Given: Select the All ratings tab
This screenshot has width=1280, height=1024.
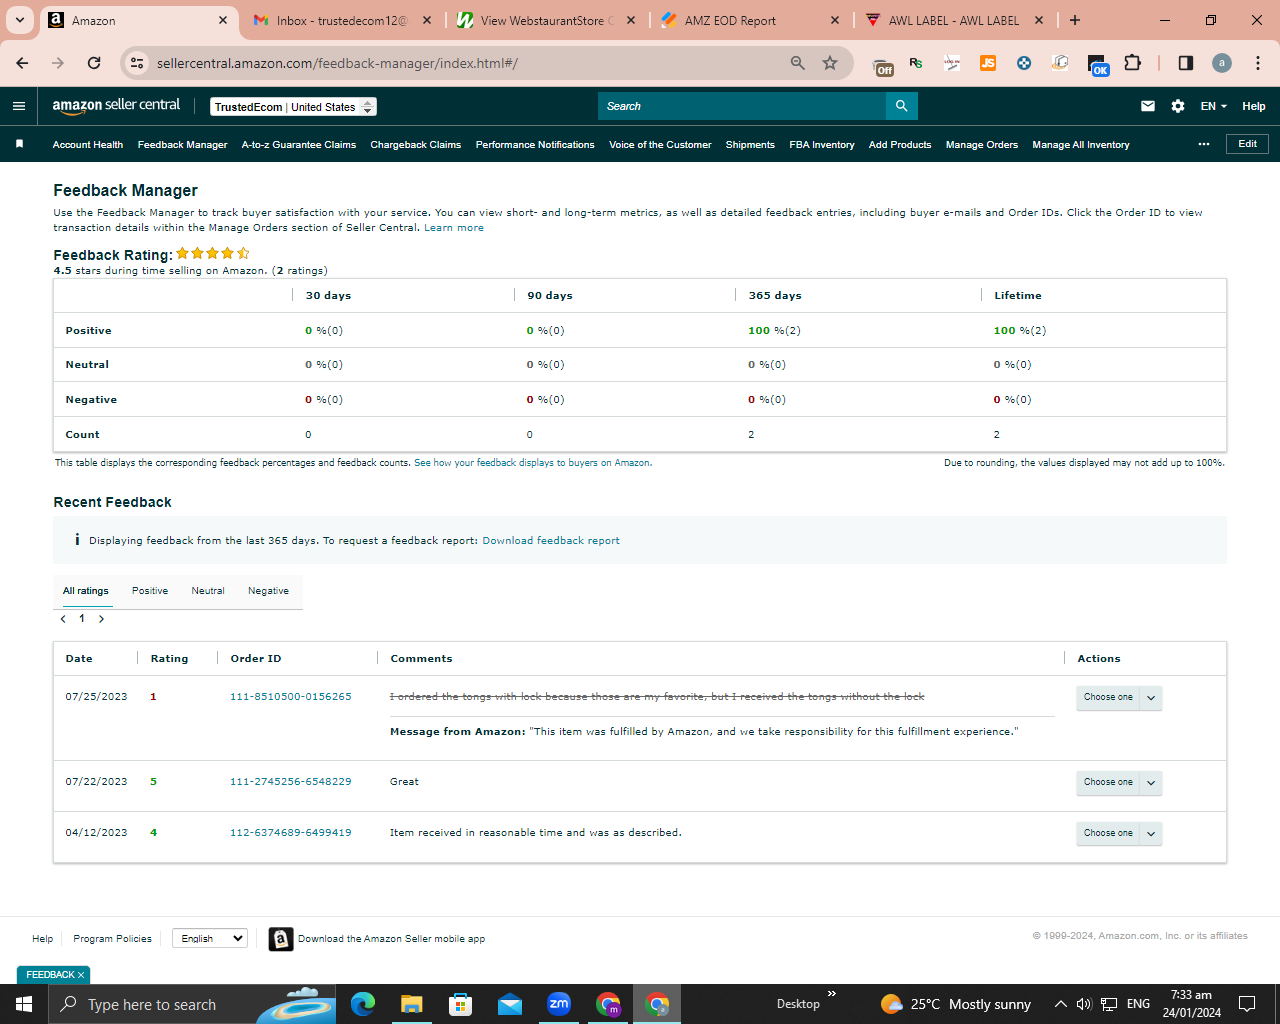Looking at the screenshot, I should point(86,591).
